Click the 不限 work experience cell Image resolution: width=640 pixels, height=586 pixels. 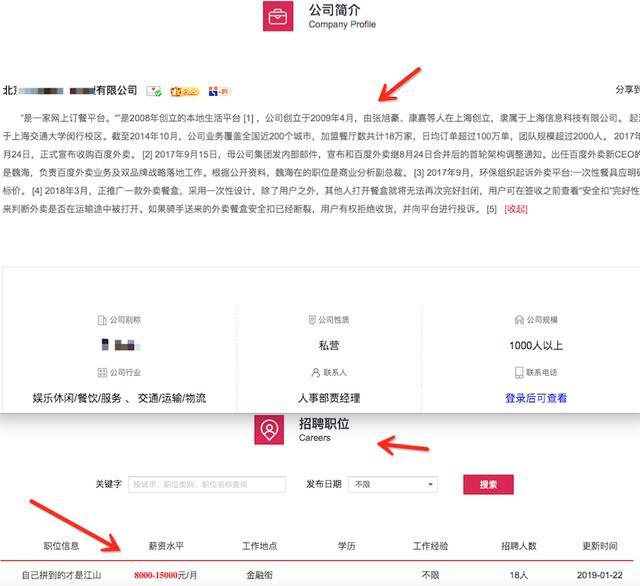tap(431, 575)
